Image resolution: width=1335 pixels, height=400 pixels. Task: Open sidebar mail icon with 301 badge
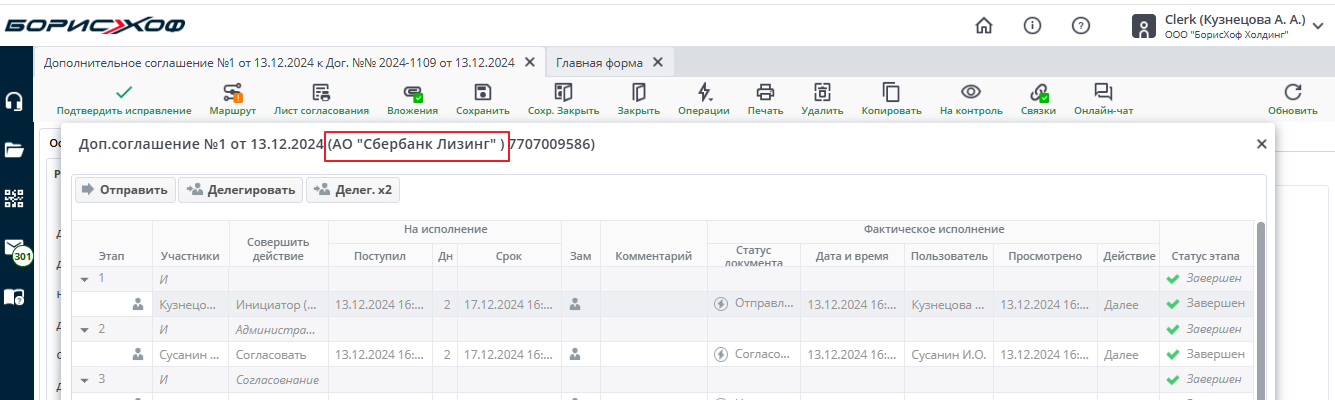tap(15, 248)
